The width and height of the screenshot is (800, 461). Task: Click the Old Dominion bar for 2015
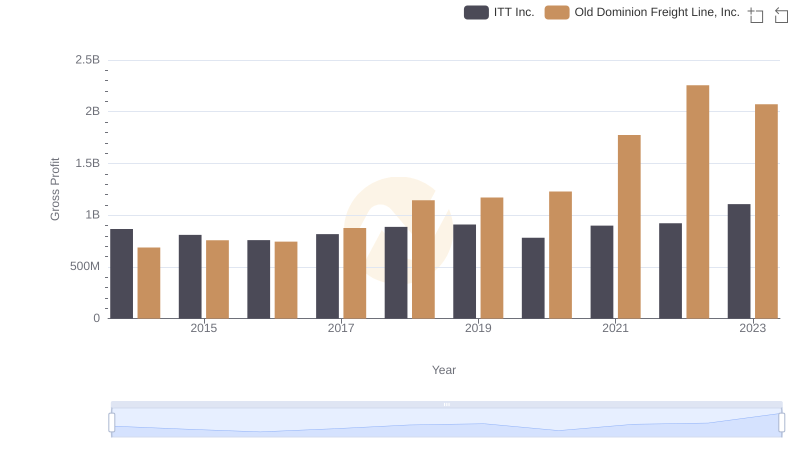[x=217, y=279]
